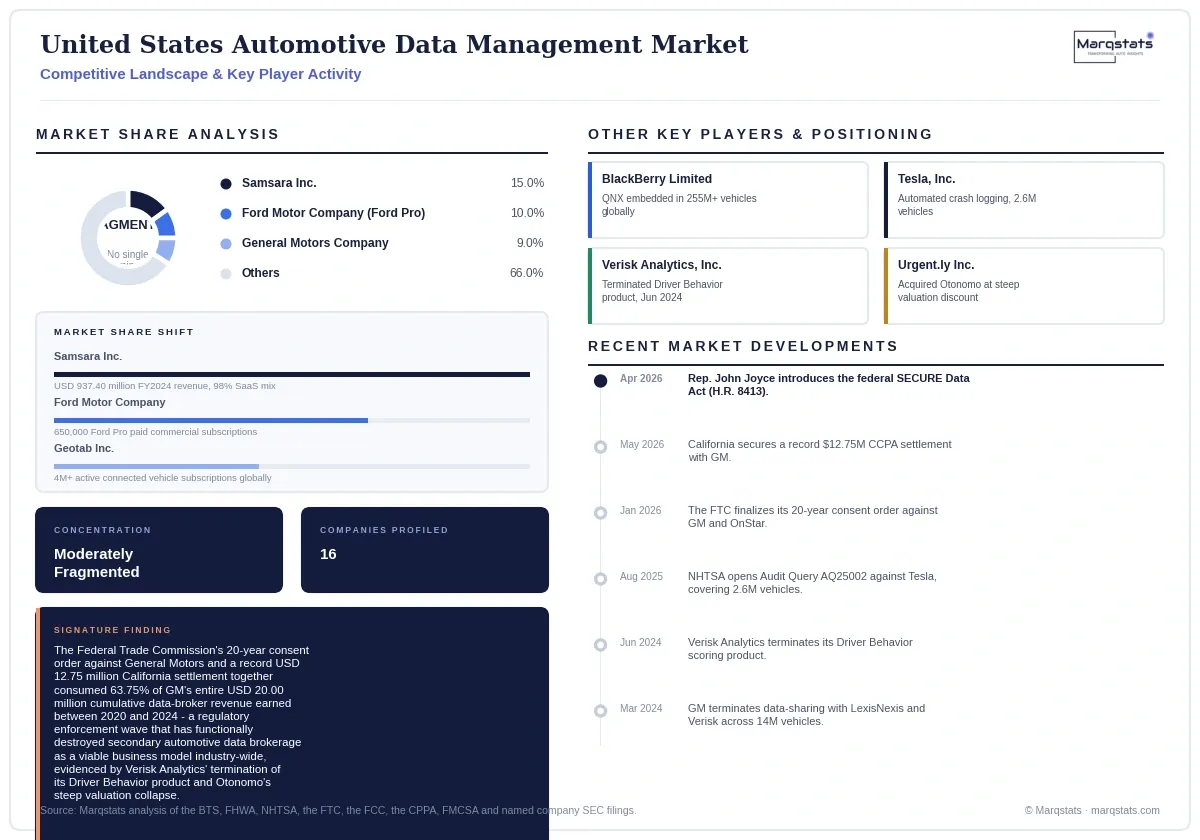The image size is (1200, 840).
Task: Click GM terminates LexisNexis data-sharing entry
Action: coord(807,715)
